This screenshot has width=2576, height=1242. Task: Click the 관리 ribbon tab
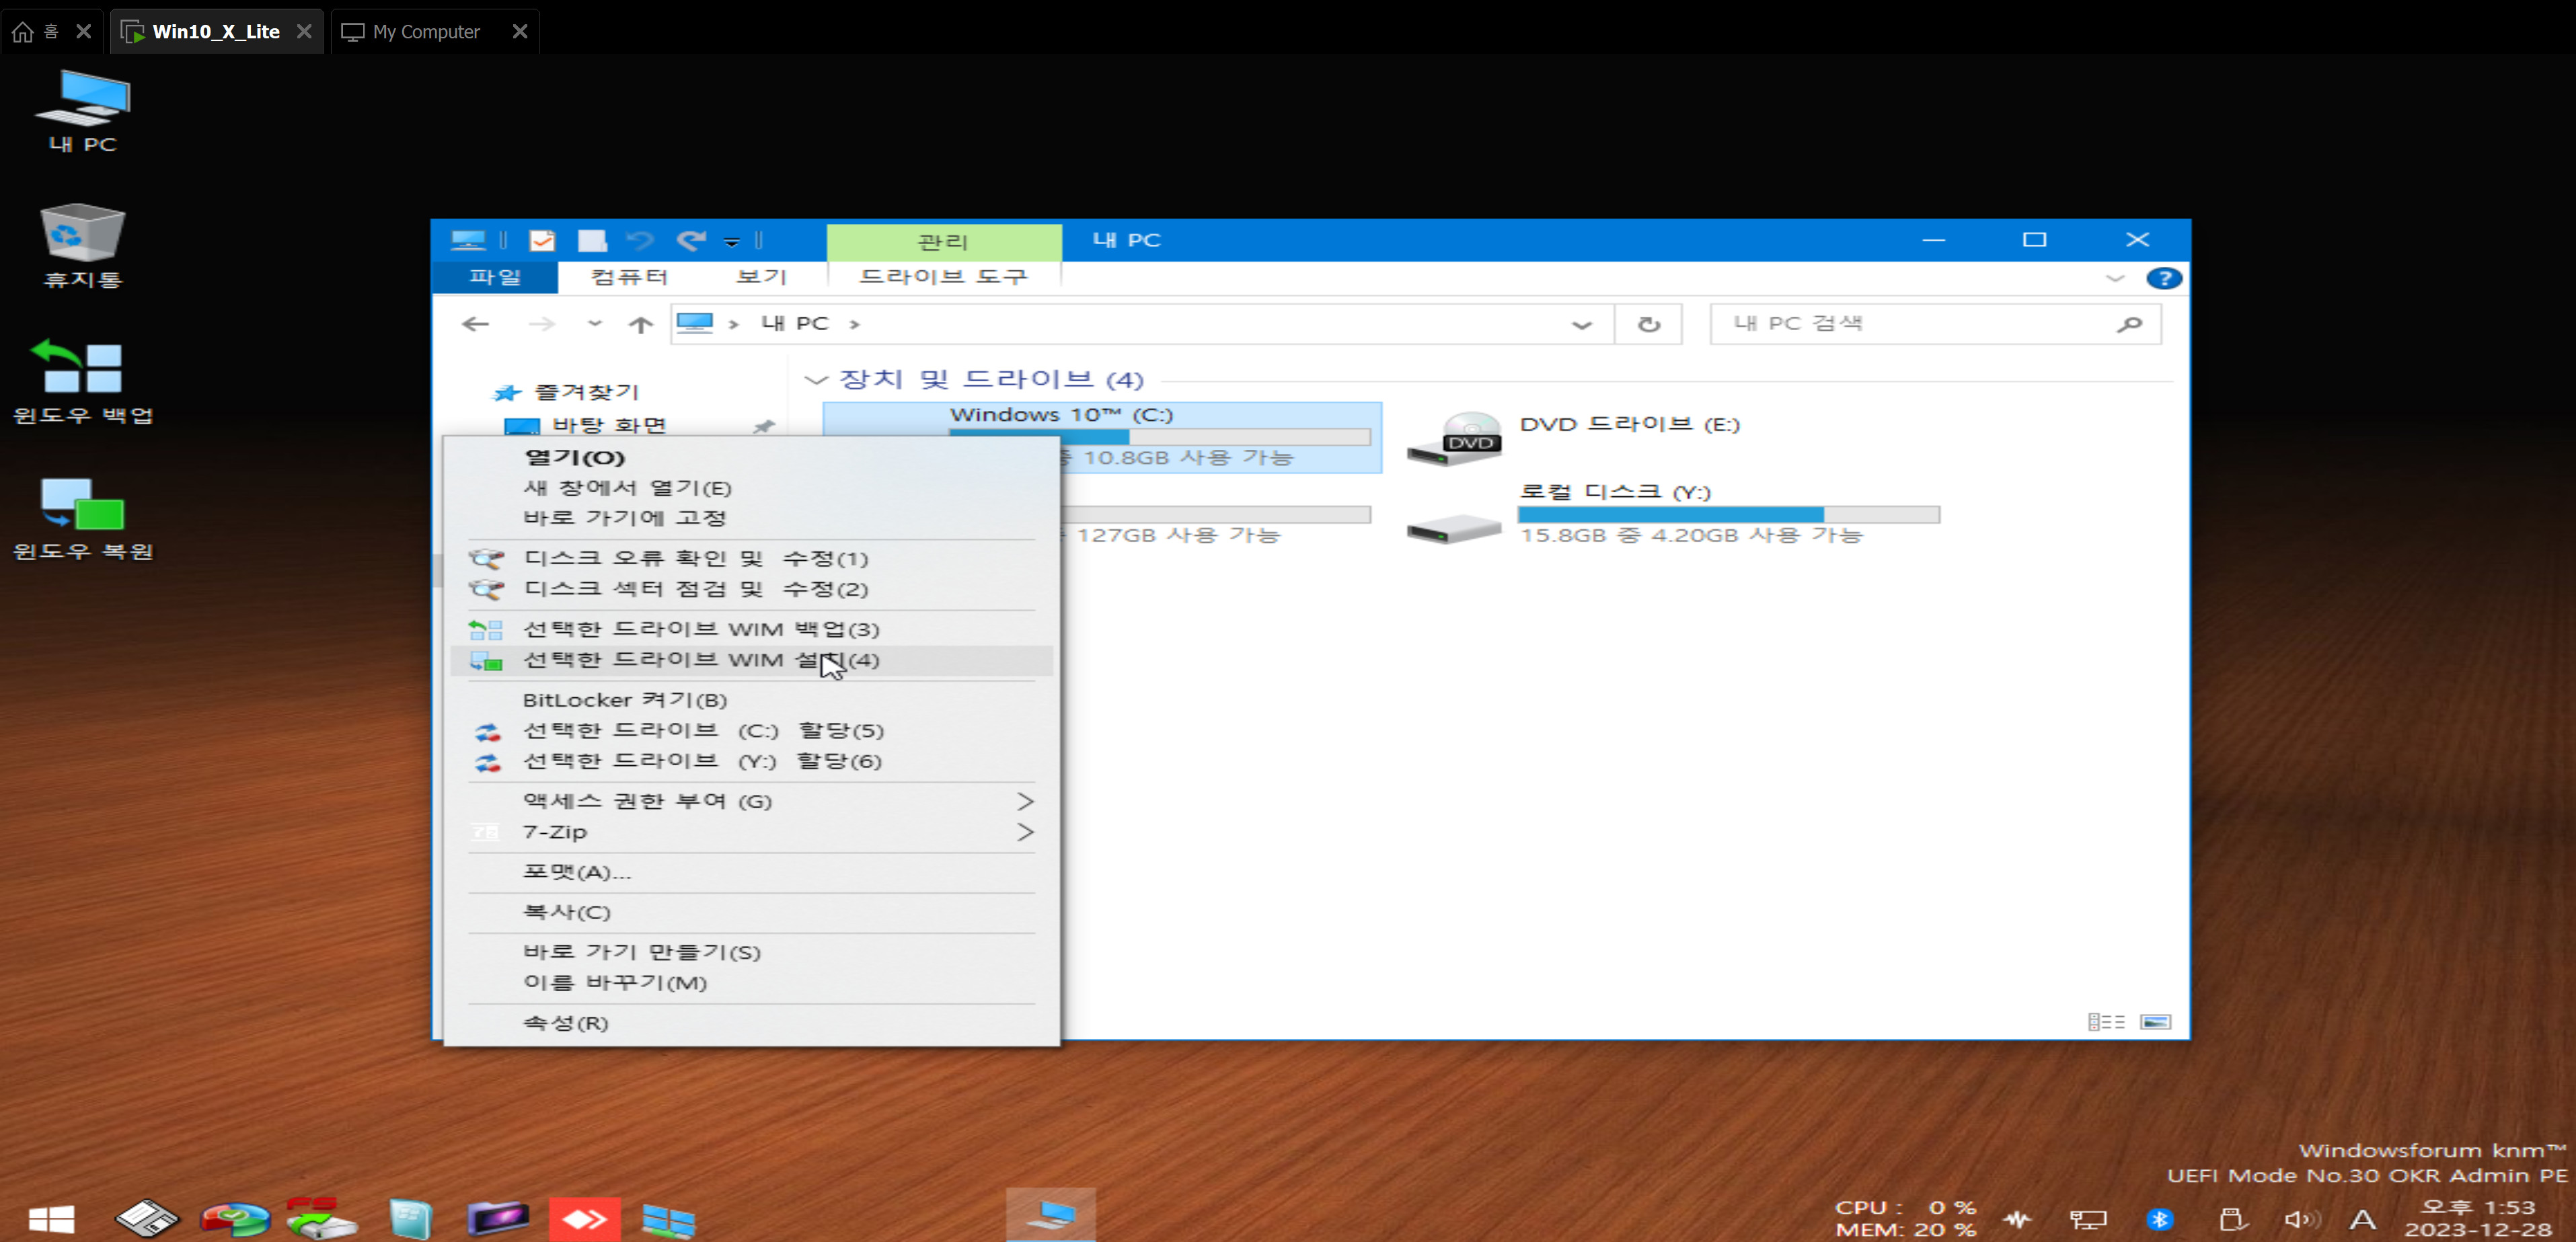point(943,241)
